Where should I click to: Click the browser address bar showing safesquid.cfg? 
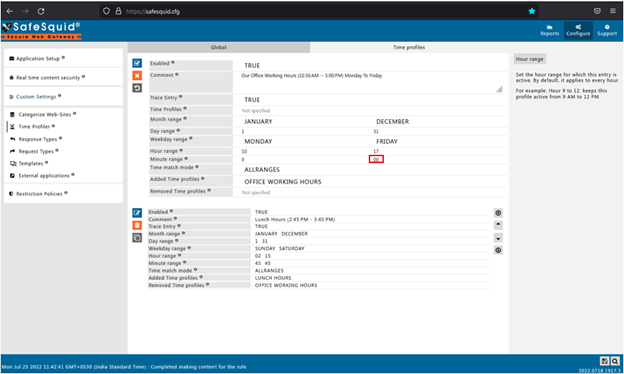[x=318, y=11]
